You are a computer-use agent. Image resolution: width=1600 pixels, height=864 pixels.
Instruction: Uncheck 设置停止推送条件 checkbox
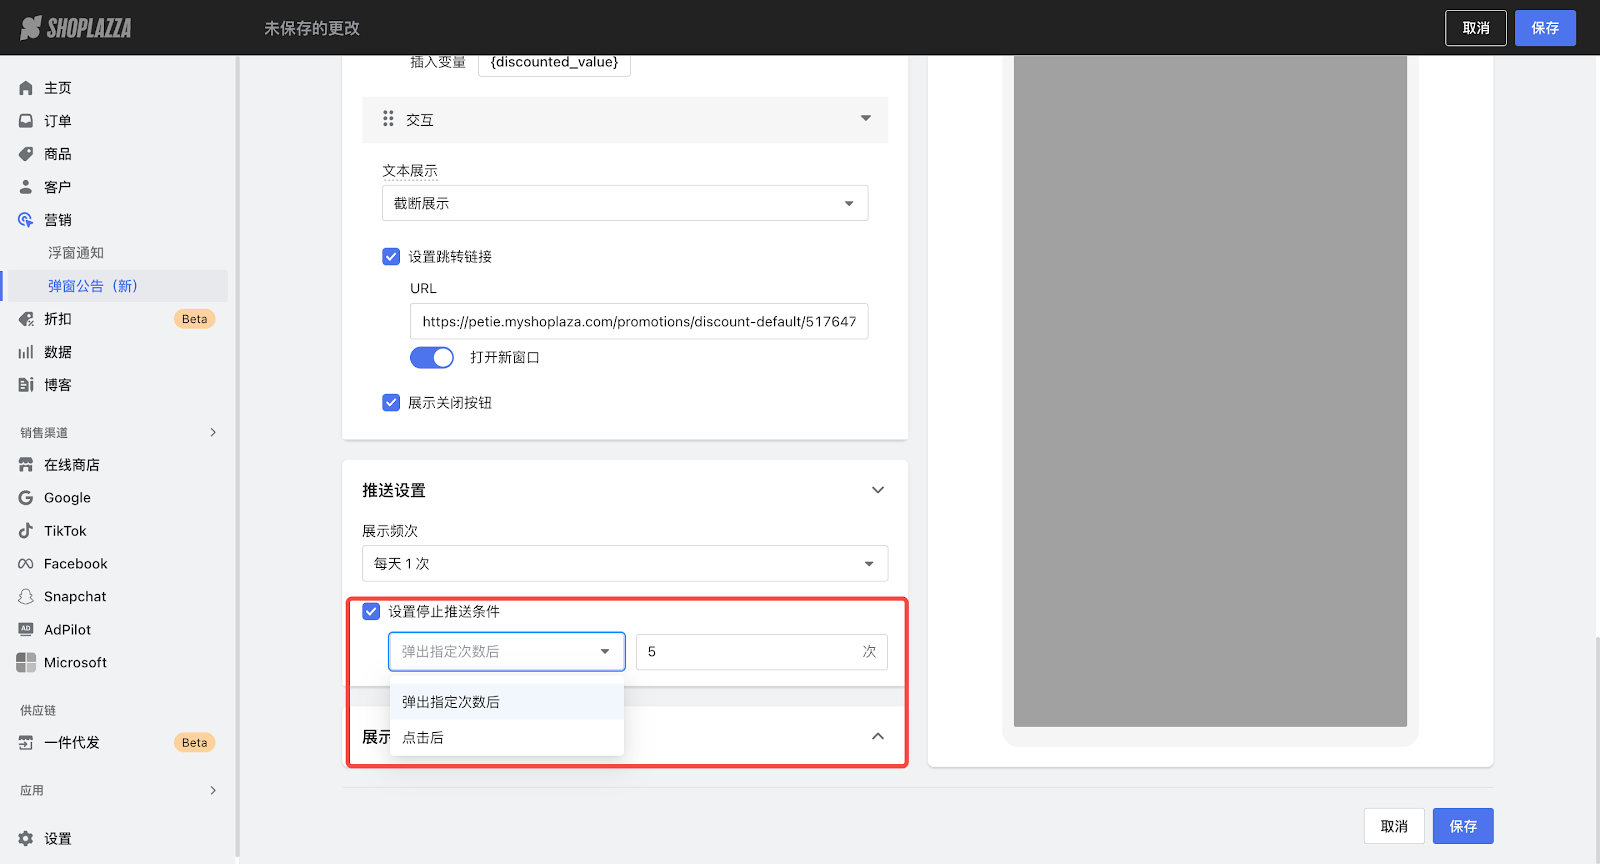click(371, 611)
